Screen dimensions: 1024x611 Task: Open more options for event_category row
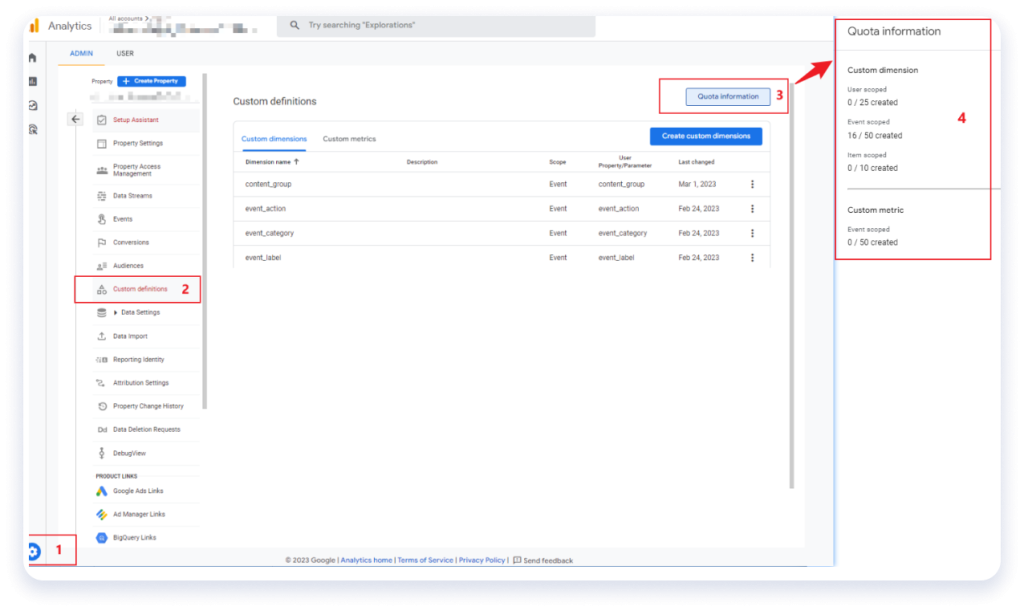(x=752, y=233)
